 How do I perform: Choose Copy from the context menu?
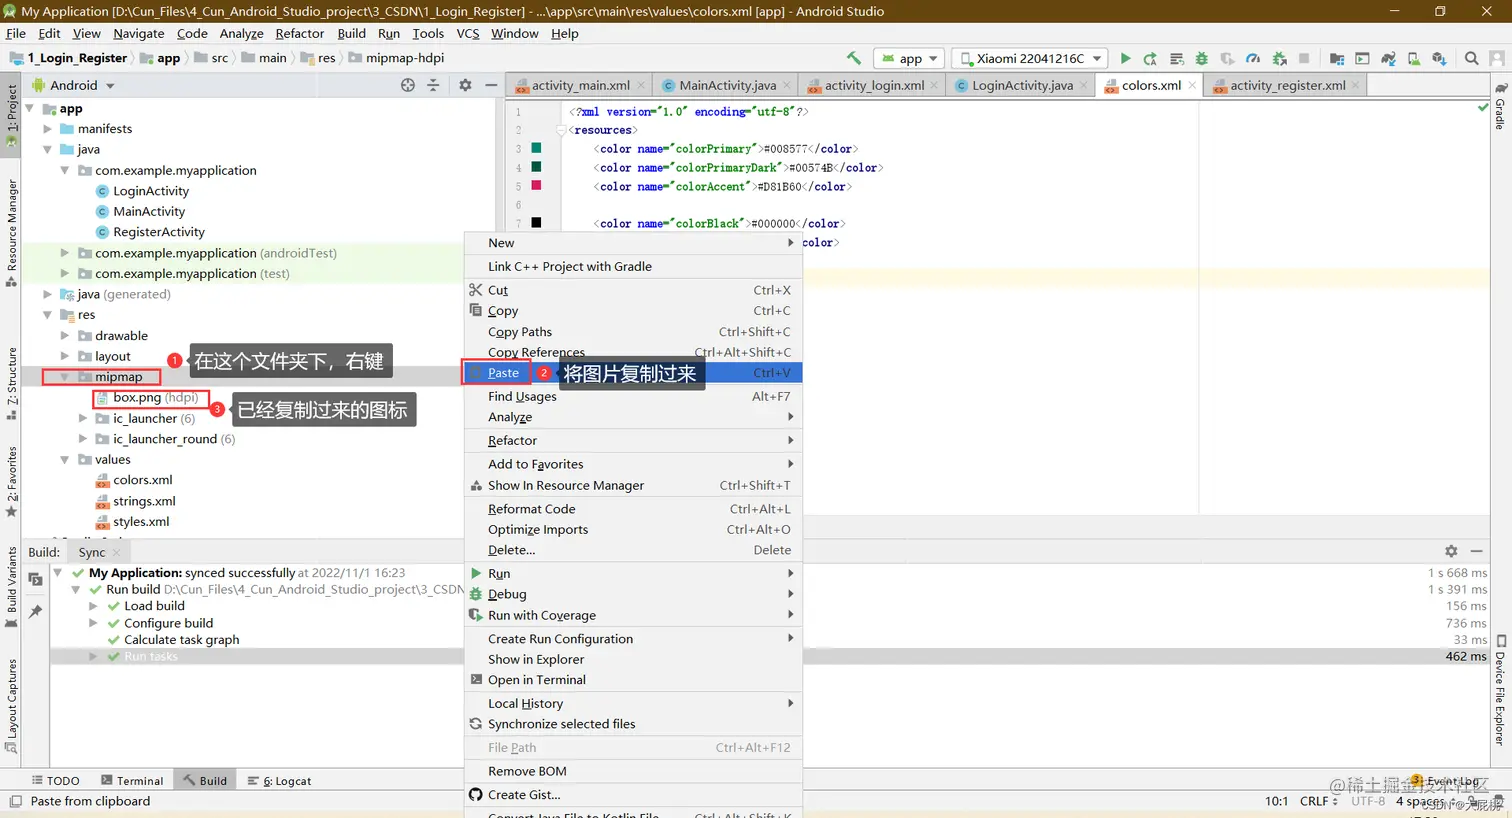[633, 311]
